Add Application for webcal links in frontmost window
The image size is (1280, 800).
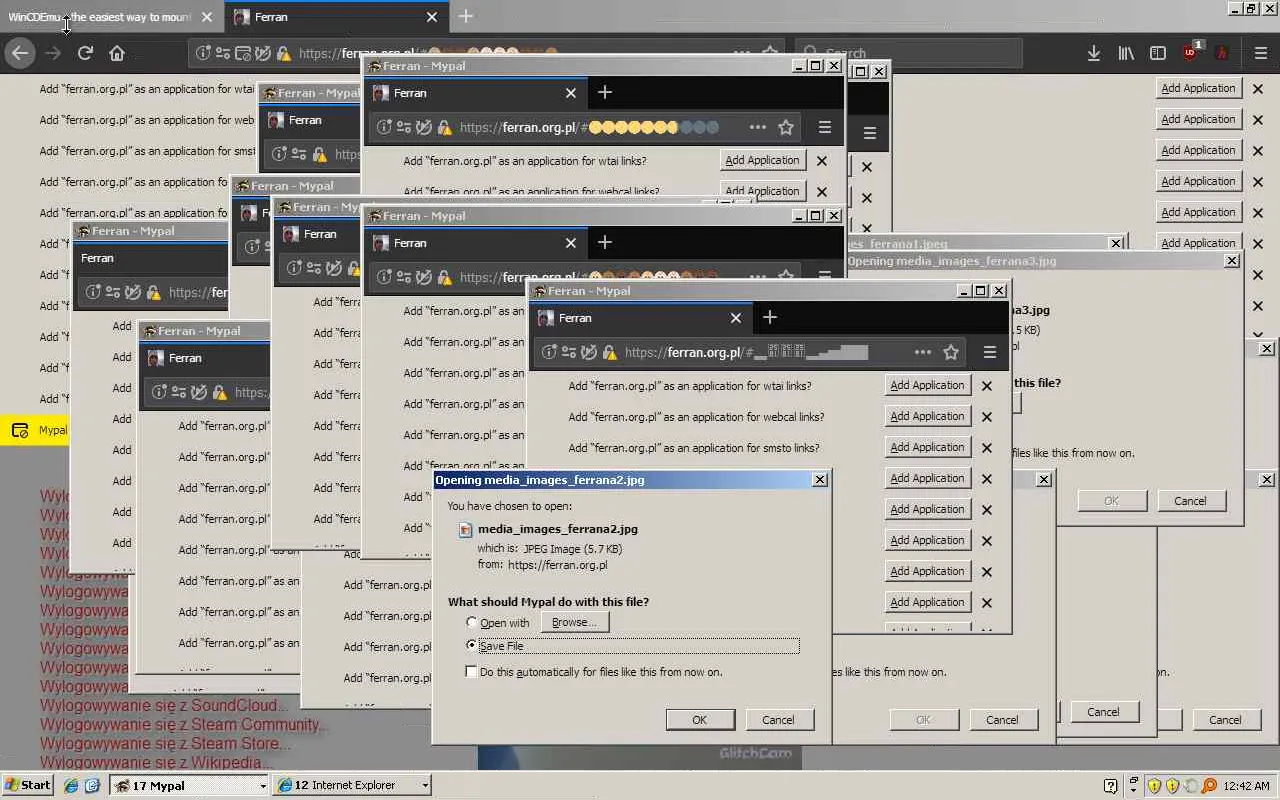927,416
